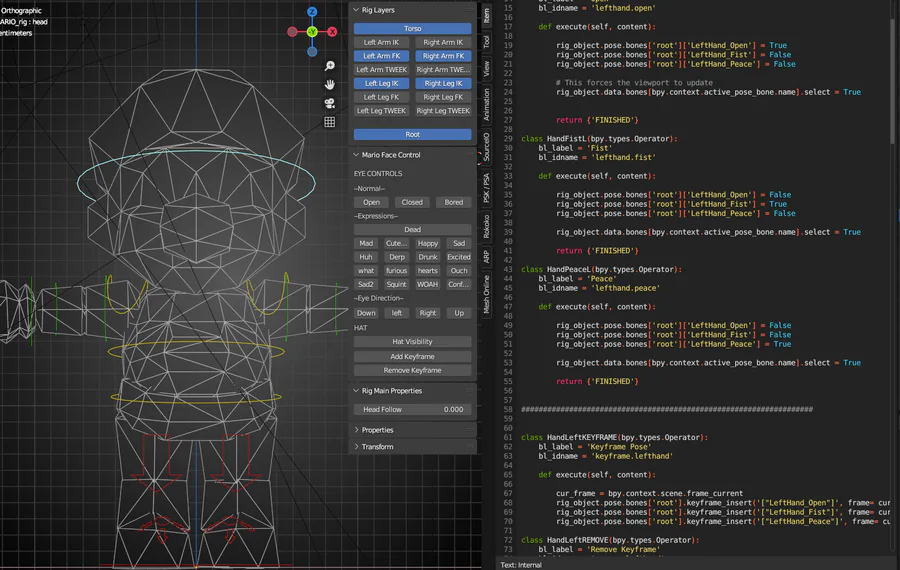
Task: Apply the Dead expression
Action: [x=412, y=230]
